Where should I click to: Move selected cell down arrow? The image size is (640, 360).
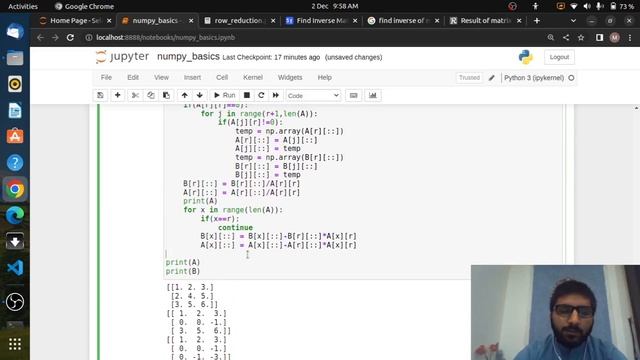200,95
